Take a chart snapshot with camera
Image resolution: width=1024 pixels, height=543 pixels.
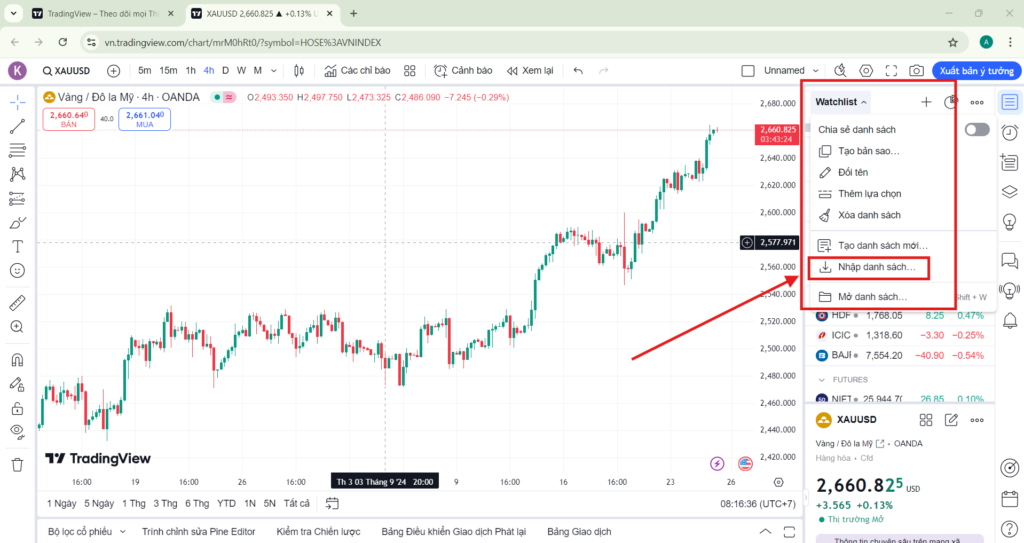[x=916, y=71]
